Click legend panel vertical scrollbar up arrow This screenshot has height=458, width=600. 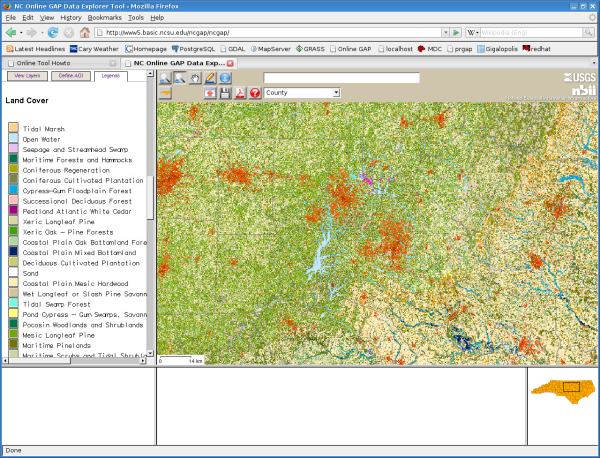point(150,73)
